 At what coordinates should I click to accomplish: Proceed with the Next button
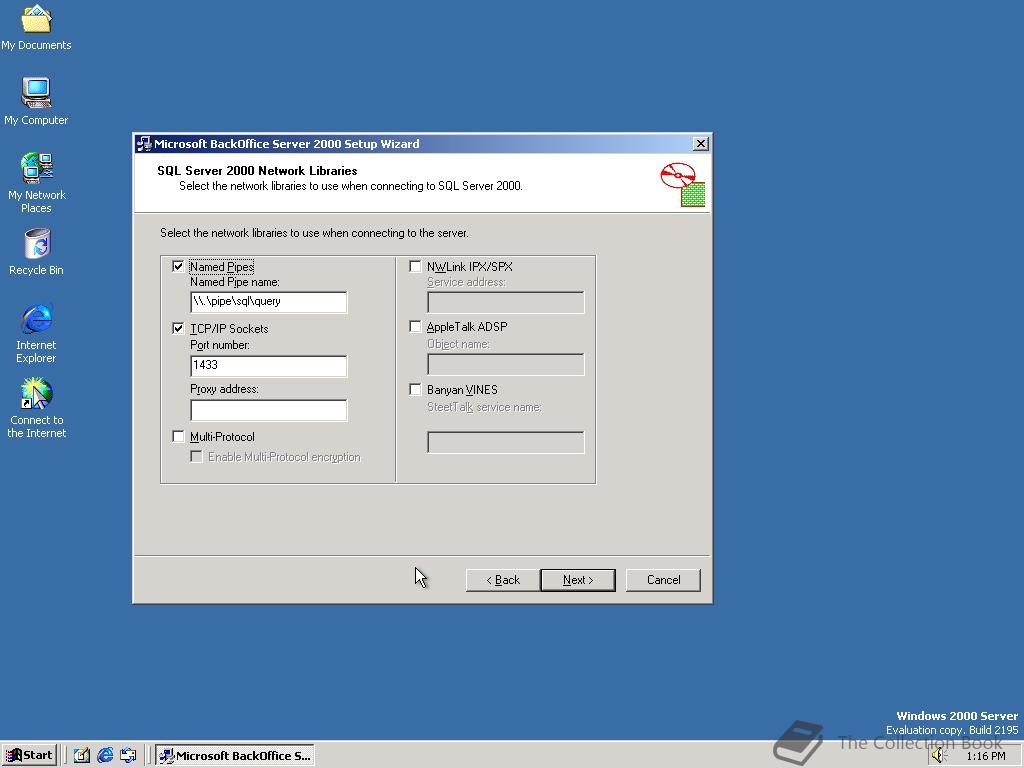pos(578,580)
